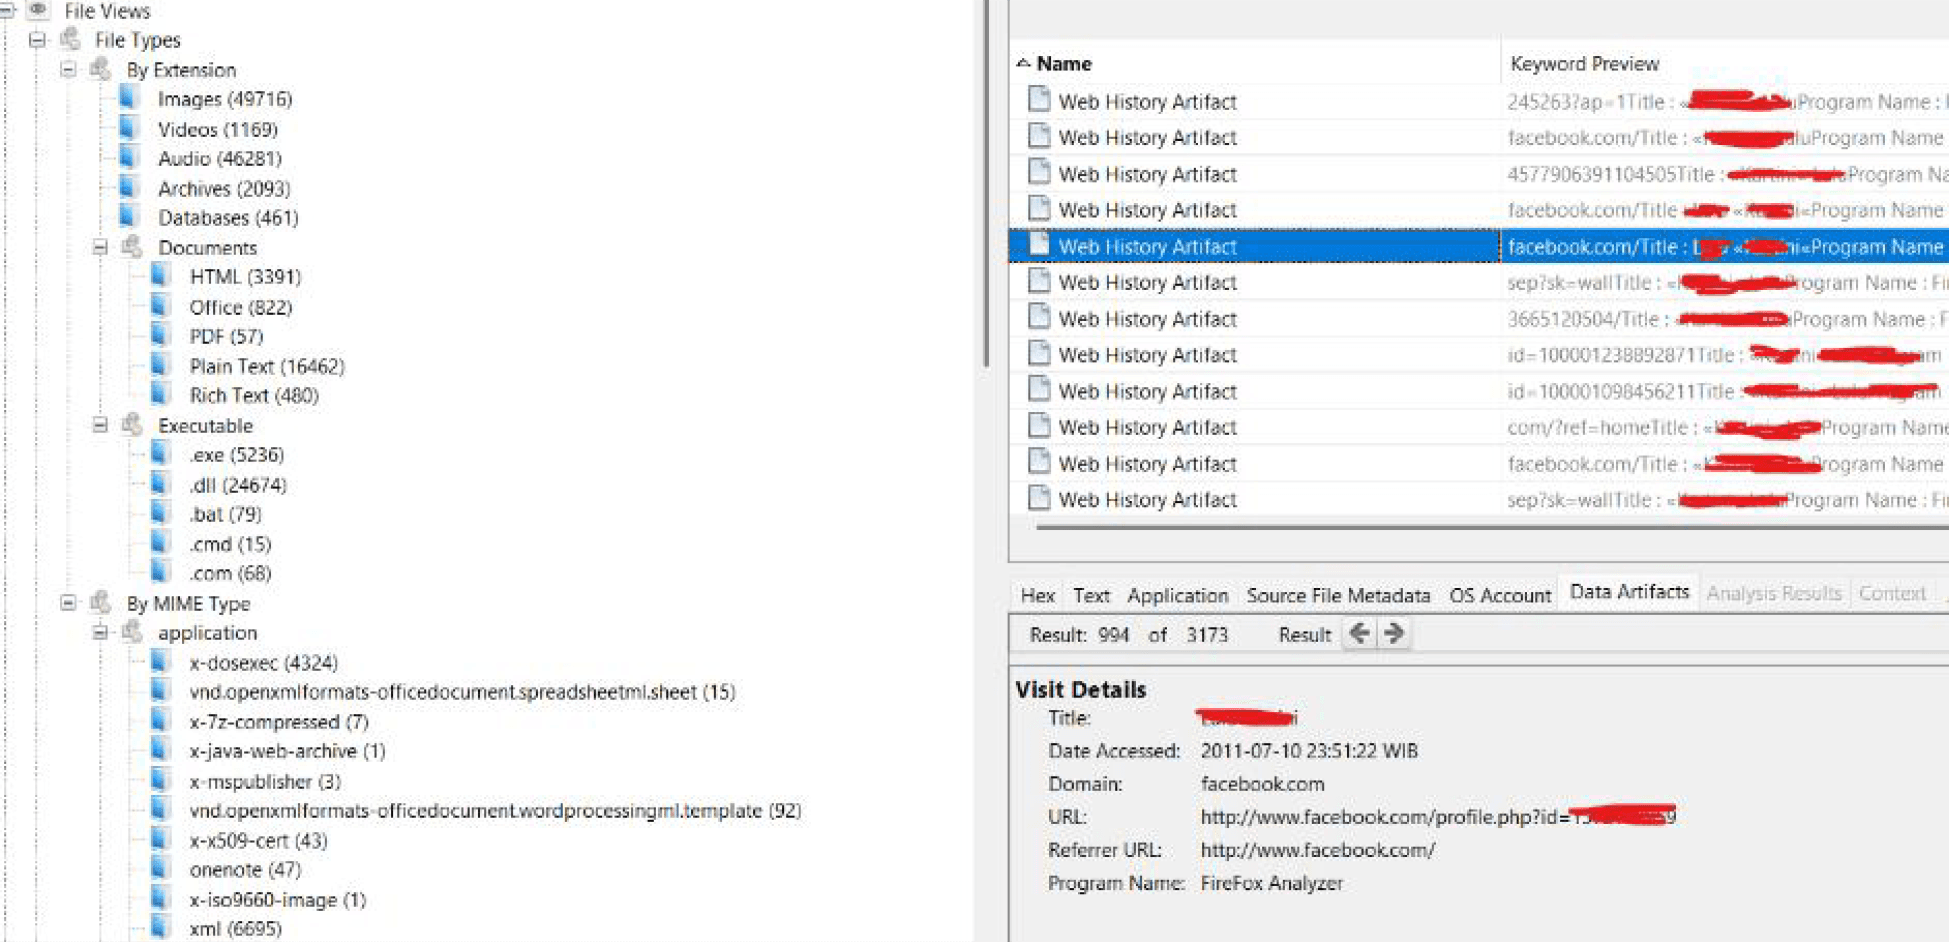The image size is (1949, 942).
Task: Collapse the By Extension tree node
Action: click(68, 69)
